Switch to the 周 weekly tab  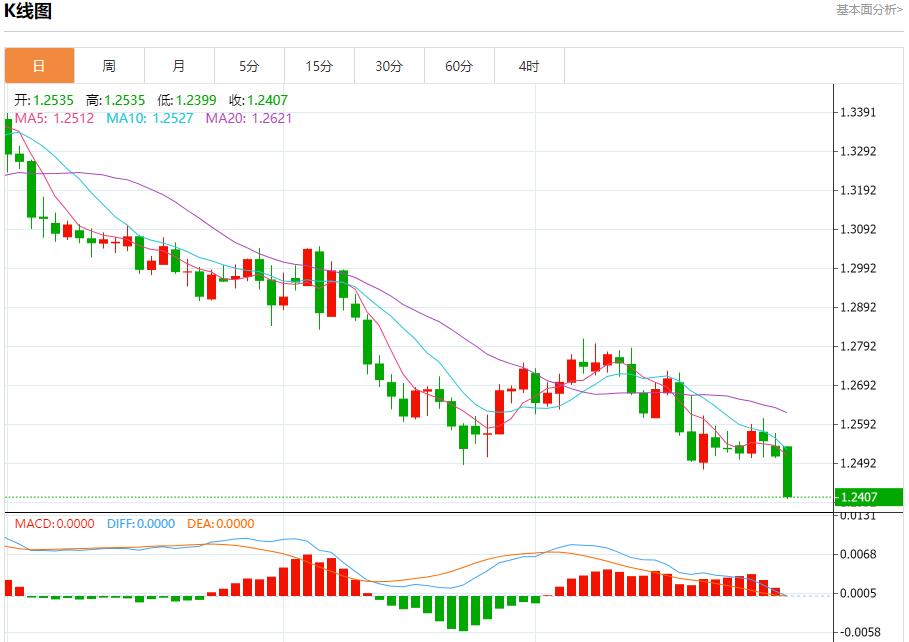point(109,66)
